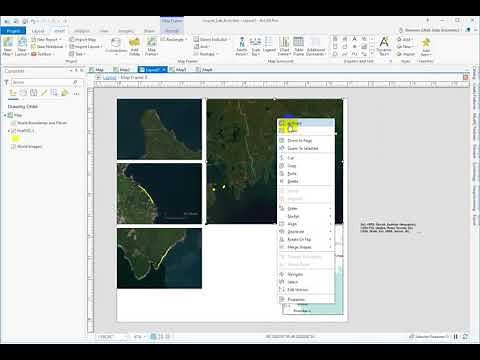
Task: Click New Report in the ribbon
Action: coord(46,39)
